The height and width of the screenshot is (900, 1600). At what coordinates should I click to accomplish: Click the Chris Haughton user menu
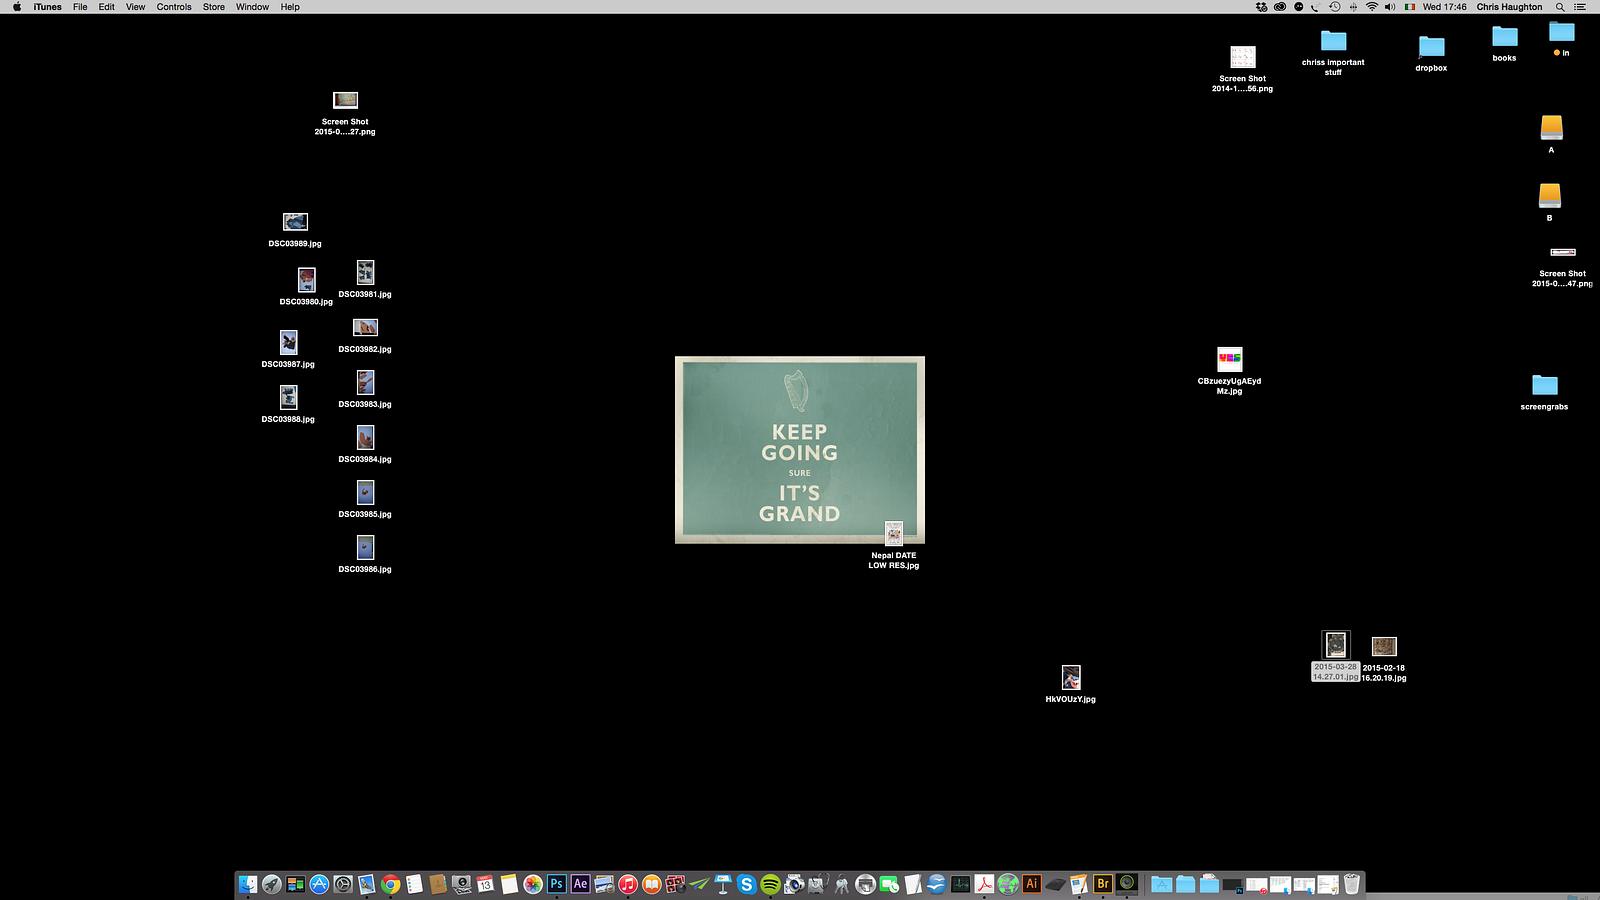(1509, 7)
